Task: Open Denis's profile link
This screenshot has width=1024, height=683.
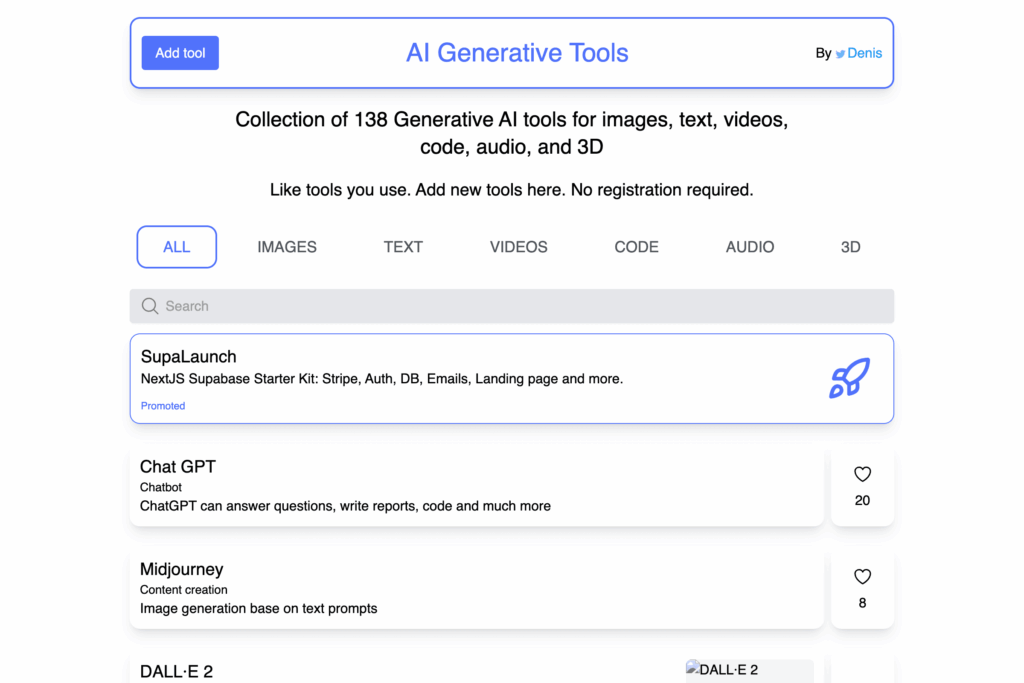Action: pyautogui.click(x=864, y=53)
